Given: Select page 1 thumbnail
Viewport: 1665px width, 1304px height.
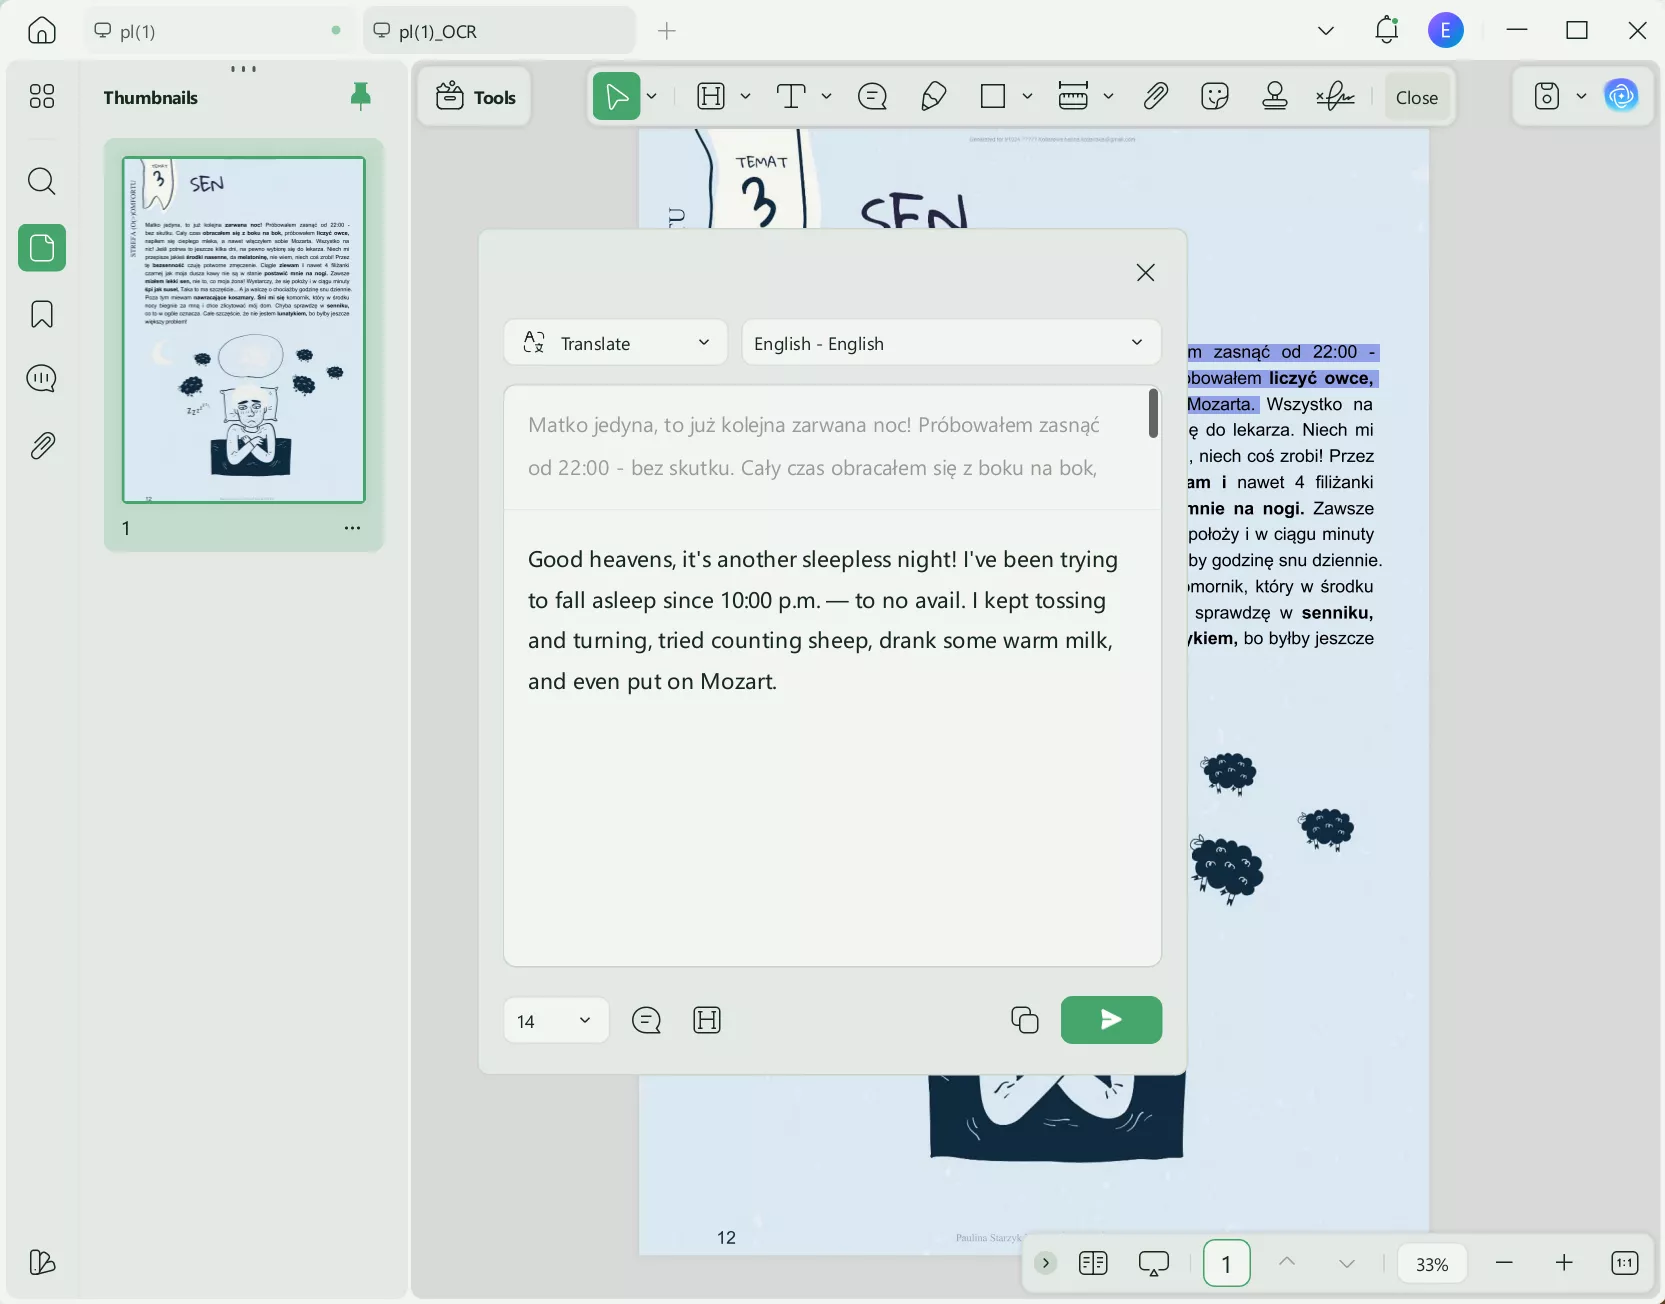Looking at the screenshot, I should [244, 329].
